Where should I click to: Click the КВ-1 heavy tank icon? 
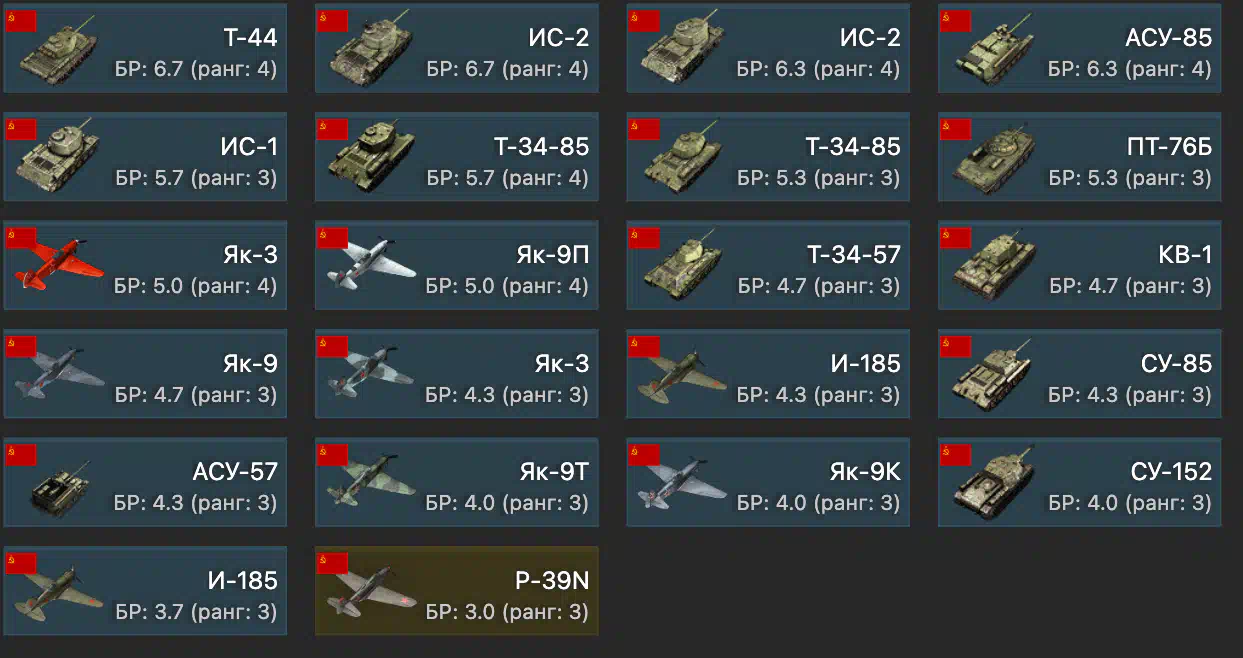pyautogui.click(x=993, y=265)
